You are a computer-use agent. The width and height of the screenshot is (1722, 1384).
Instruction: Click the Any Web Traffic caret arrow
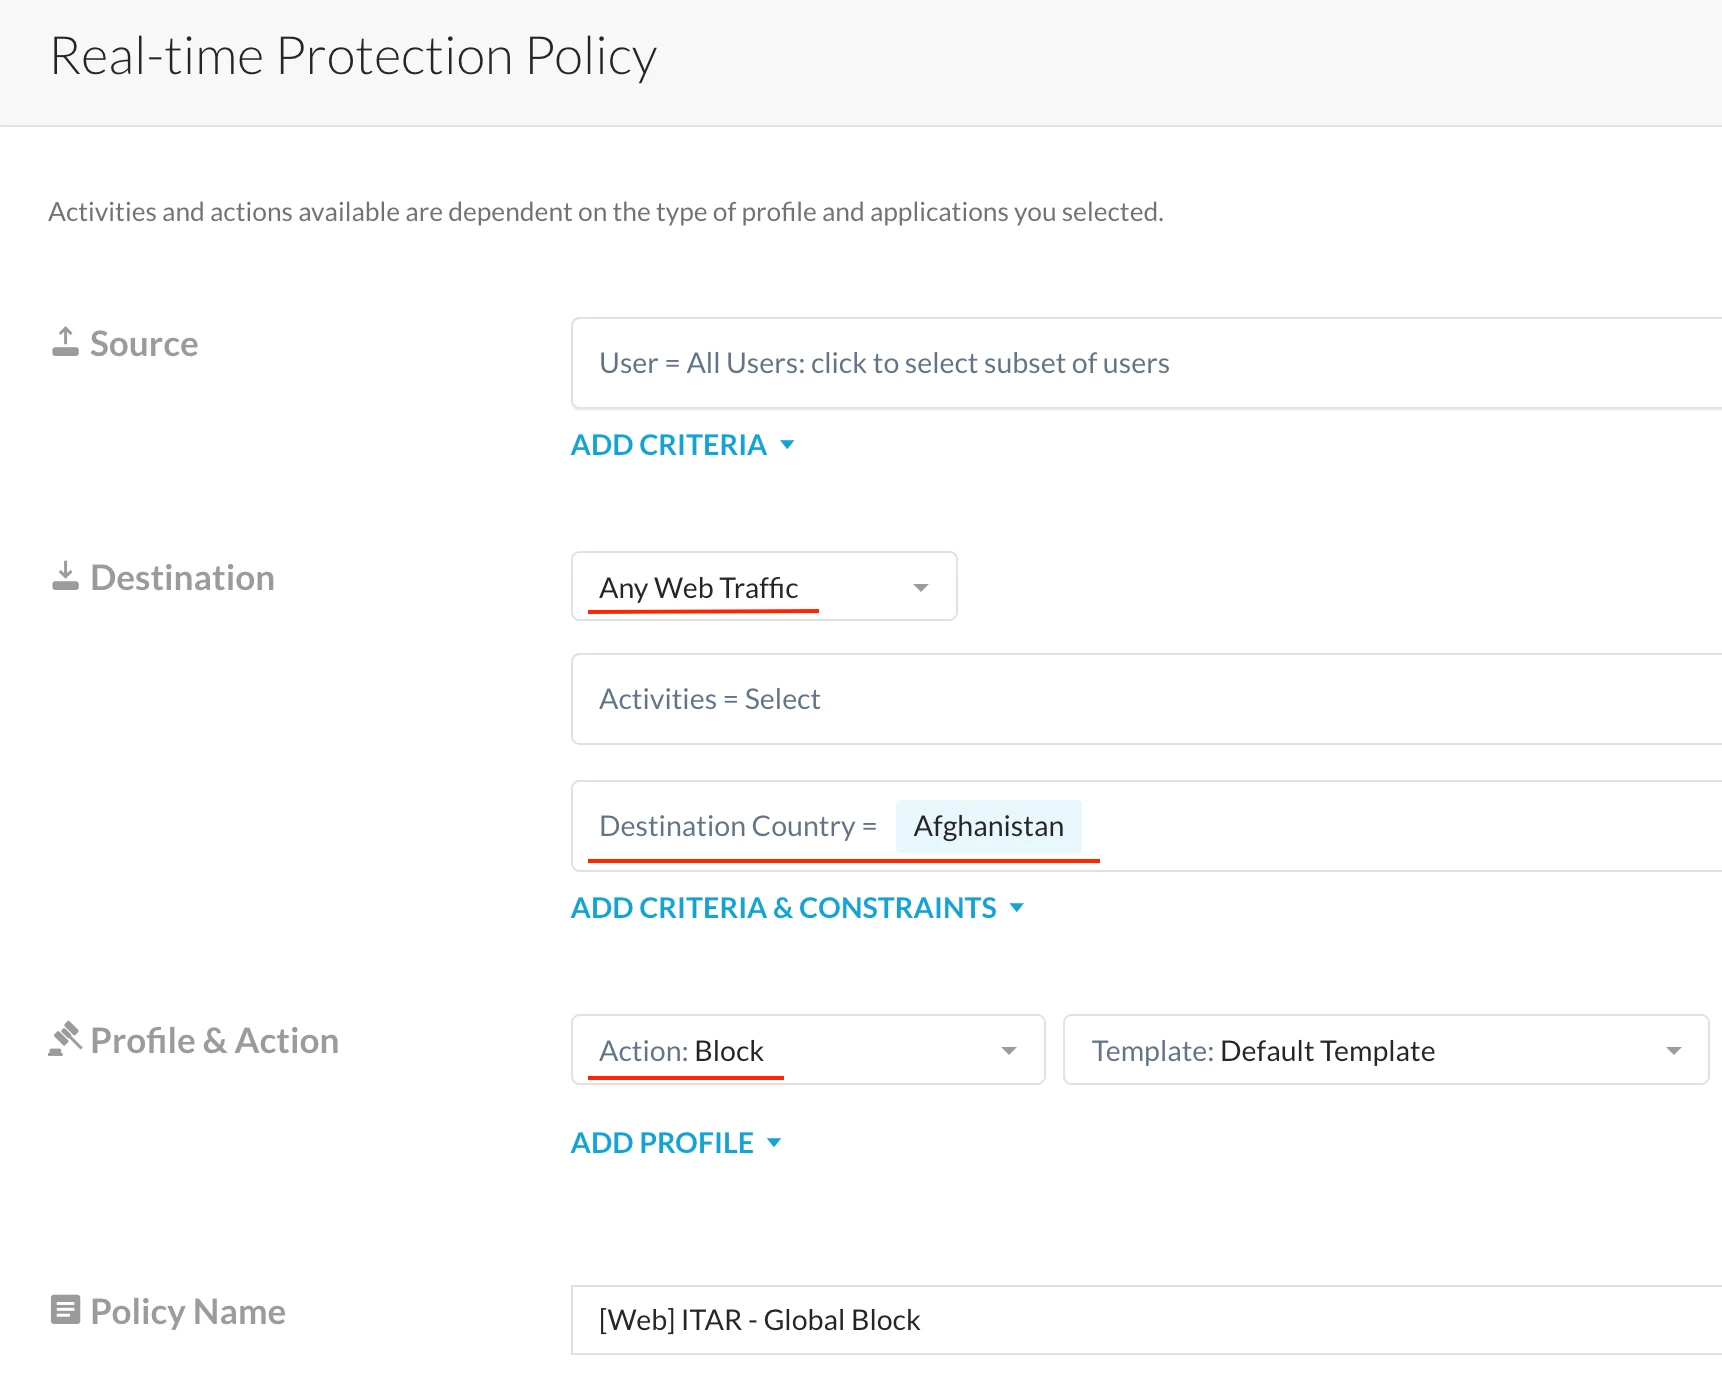[x=921, y=588]
